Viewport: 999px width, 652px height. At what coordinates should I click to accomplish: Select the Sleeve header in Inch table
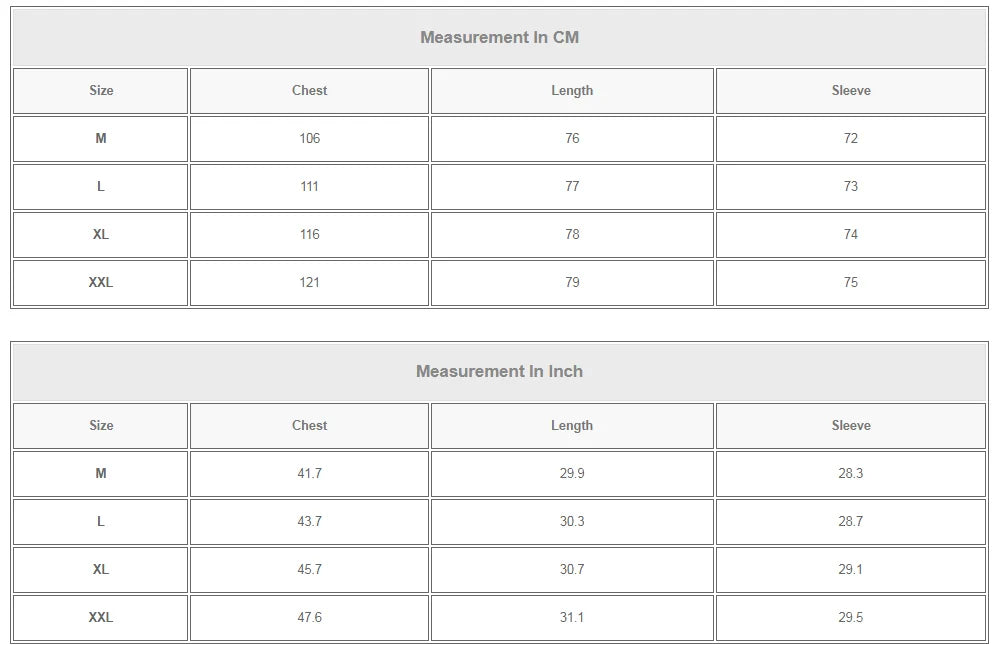850,426
